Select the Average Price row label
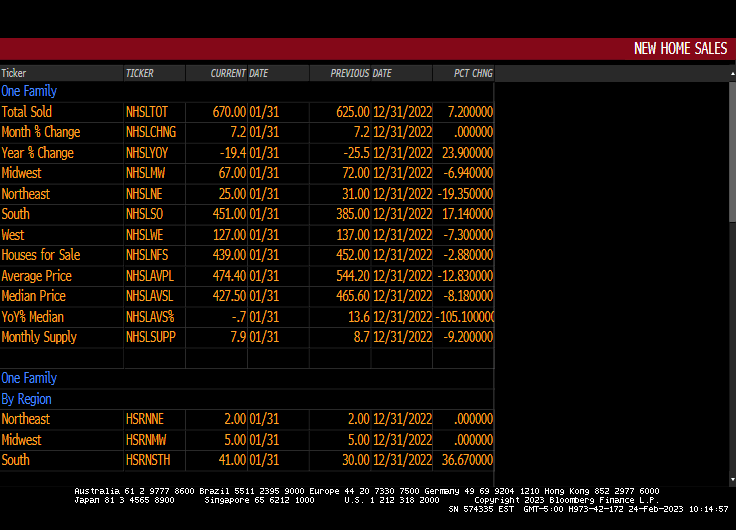Image resolution: width=736 pixels, height=530 pixels. [x=37, y=275]
